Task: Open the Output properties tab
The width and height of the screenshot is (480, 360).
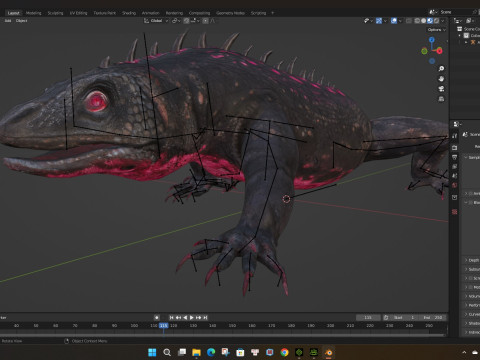Action: (x=455, y=157)
